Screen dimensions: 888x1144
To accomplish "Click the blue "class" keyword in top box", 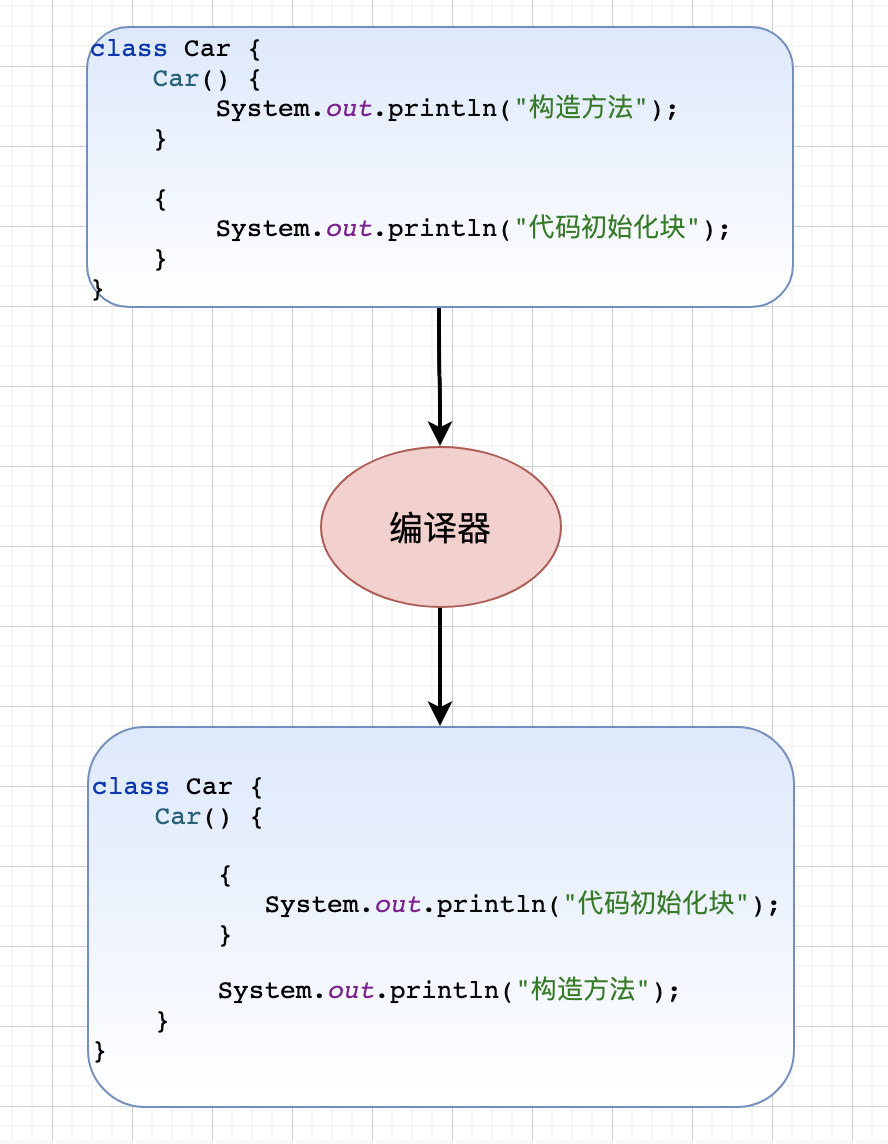I will pos(129,49).
